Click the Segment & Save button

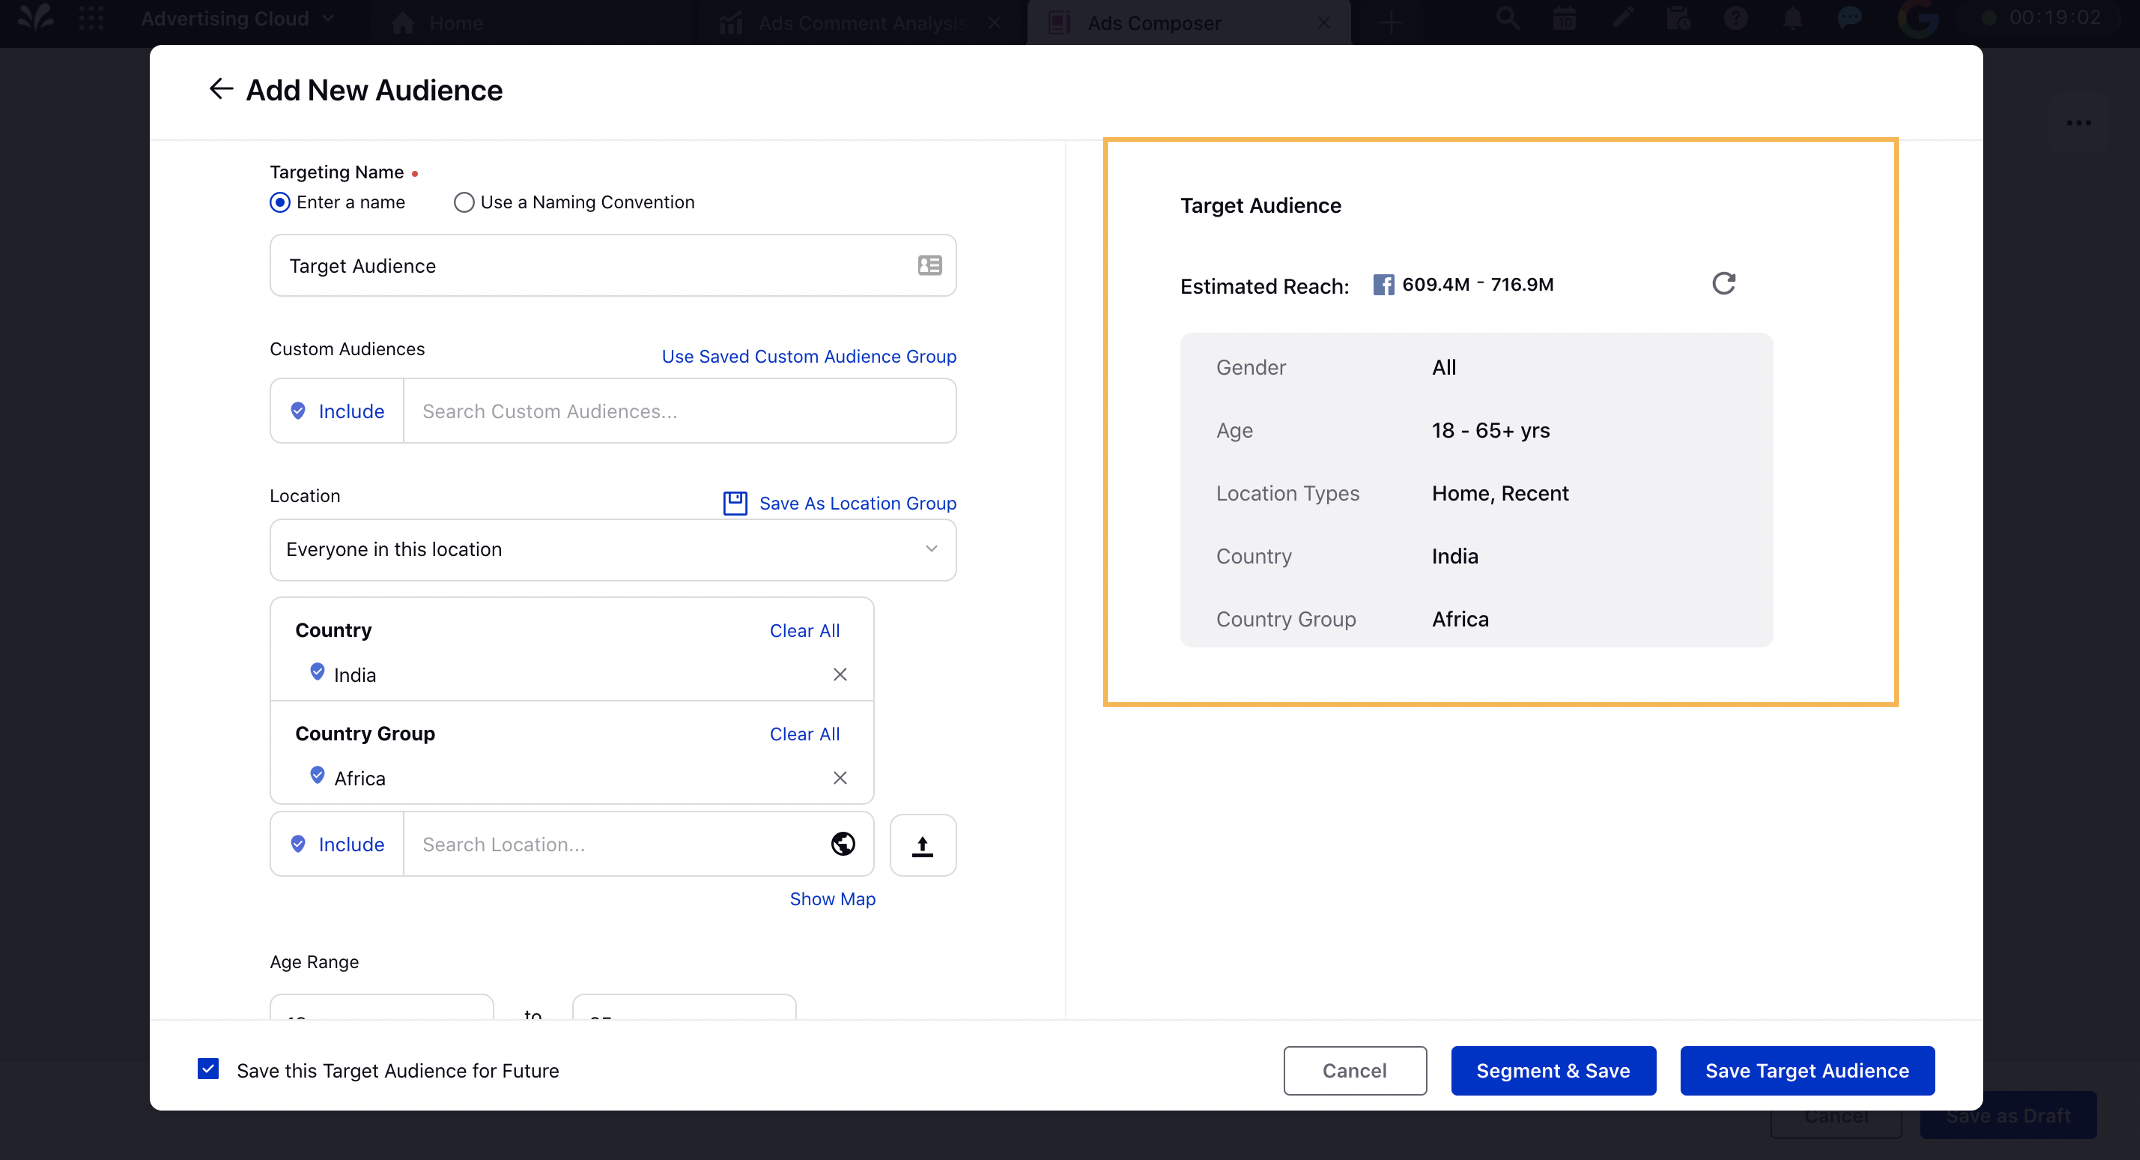coord(1551,1070)
